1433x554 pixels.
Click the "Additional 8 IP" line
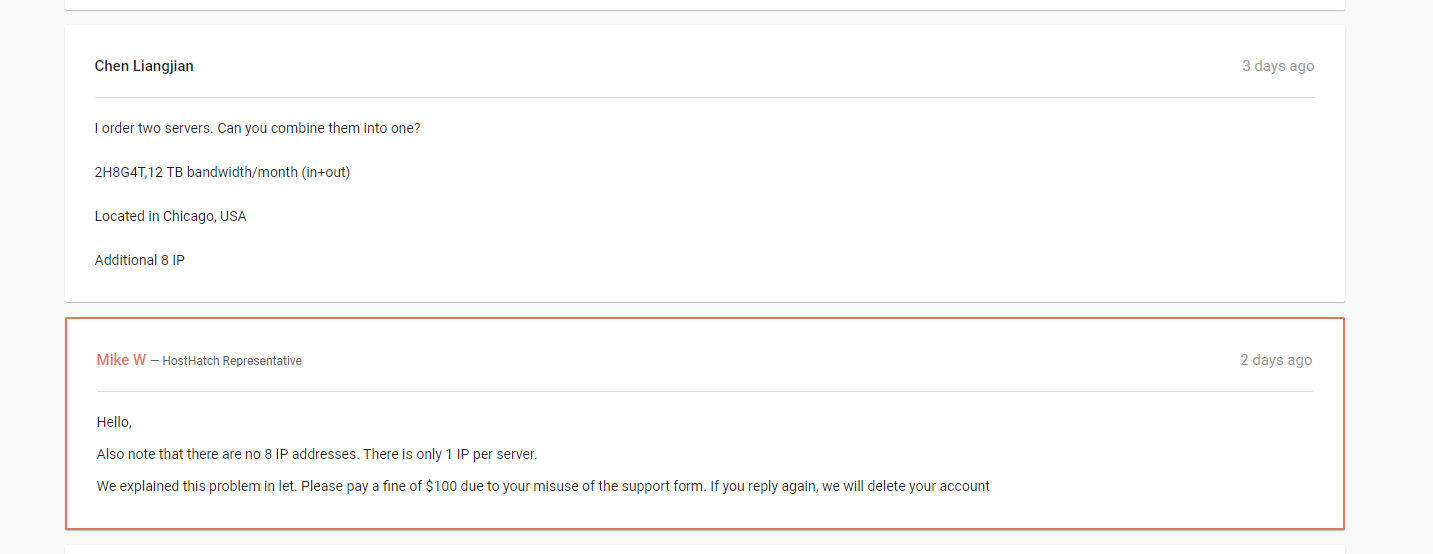tap(139, 260)
